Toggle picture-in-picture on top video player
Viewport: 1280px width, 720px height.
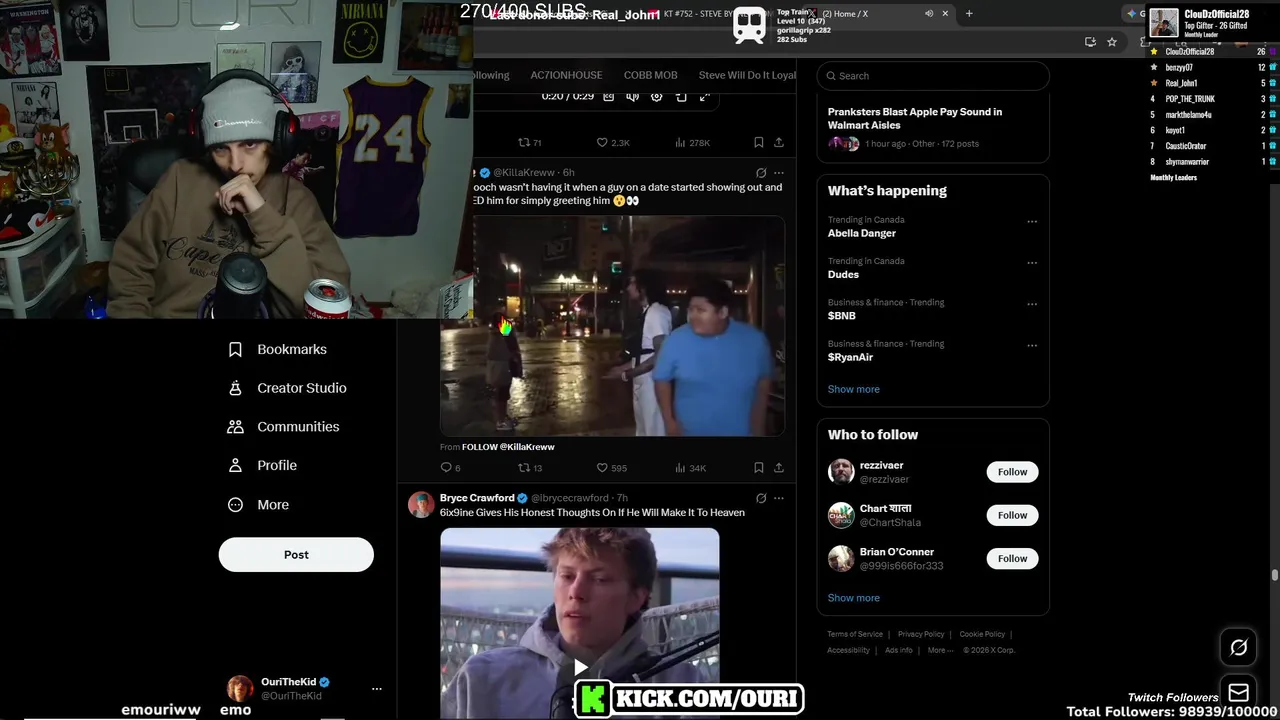pos(681,96)
